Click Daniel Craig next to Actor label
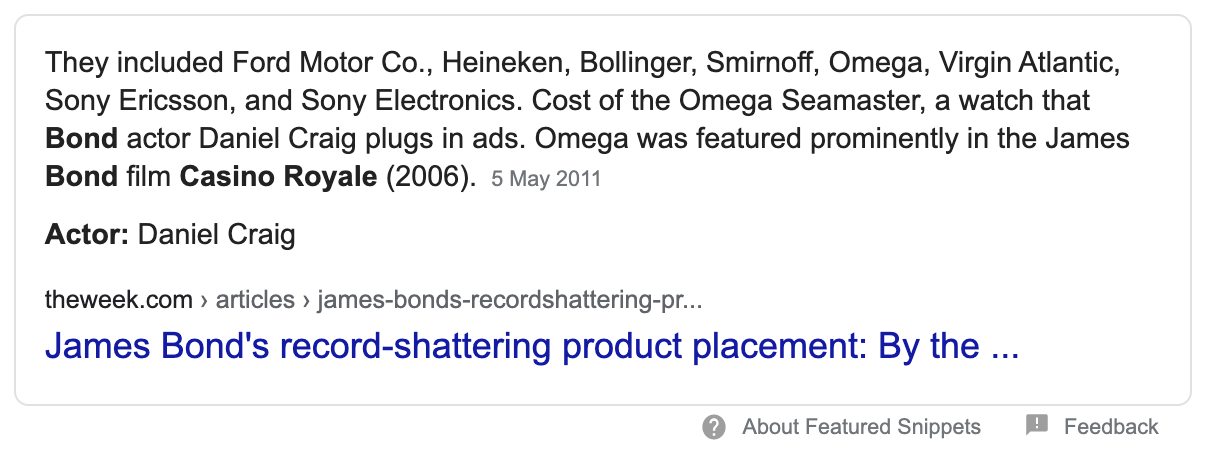The height and width of the screenshot is (464, 1214). click(216, 235)
